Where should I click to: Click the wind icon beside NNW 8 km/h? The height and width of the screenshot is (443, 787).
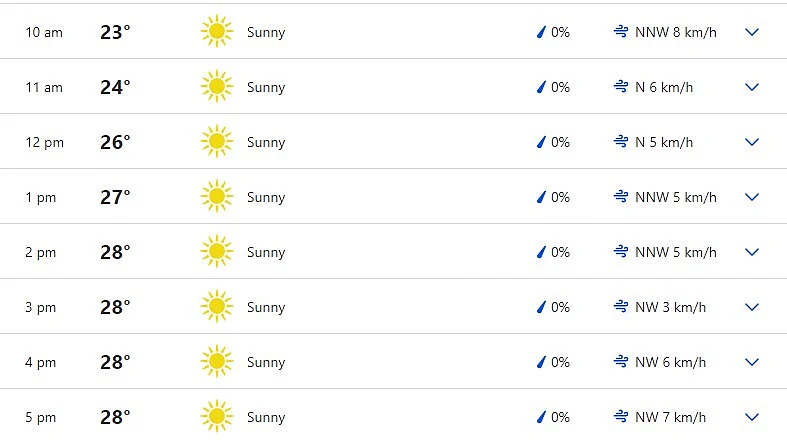pyautogui.click(x=621, y=32)
